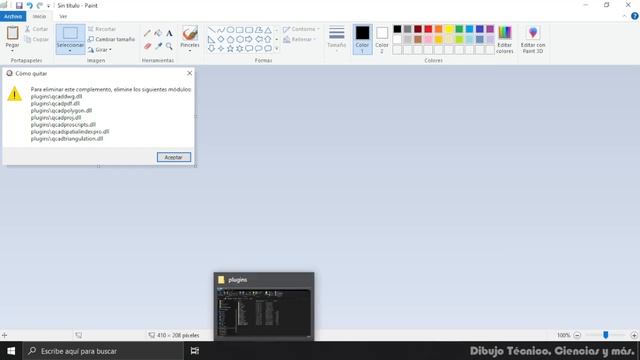
Task: Expand the shapes gallery more arrow
Action: pyautogui.click(x=277, y=49)
